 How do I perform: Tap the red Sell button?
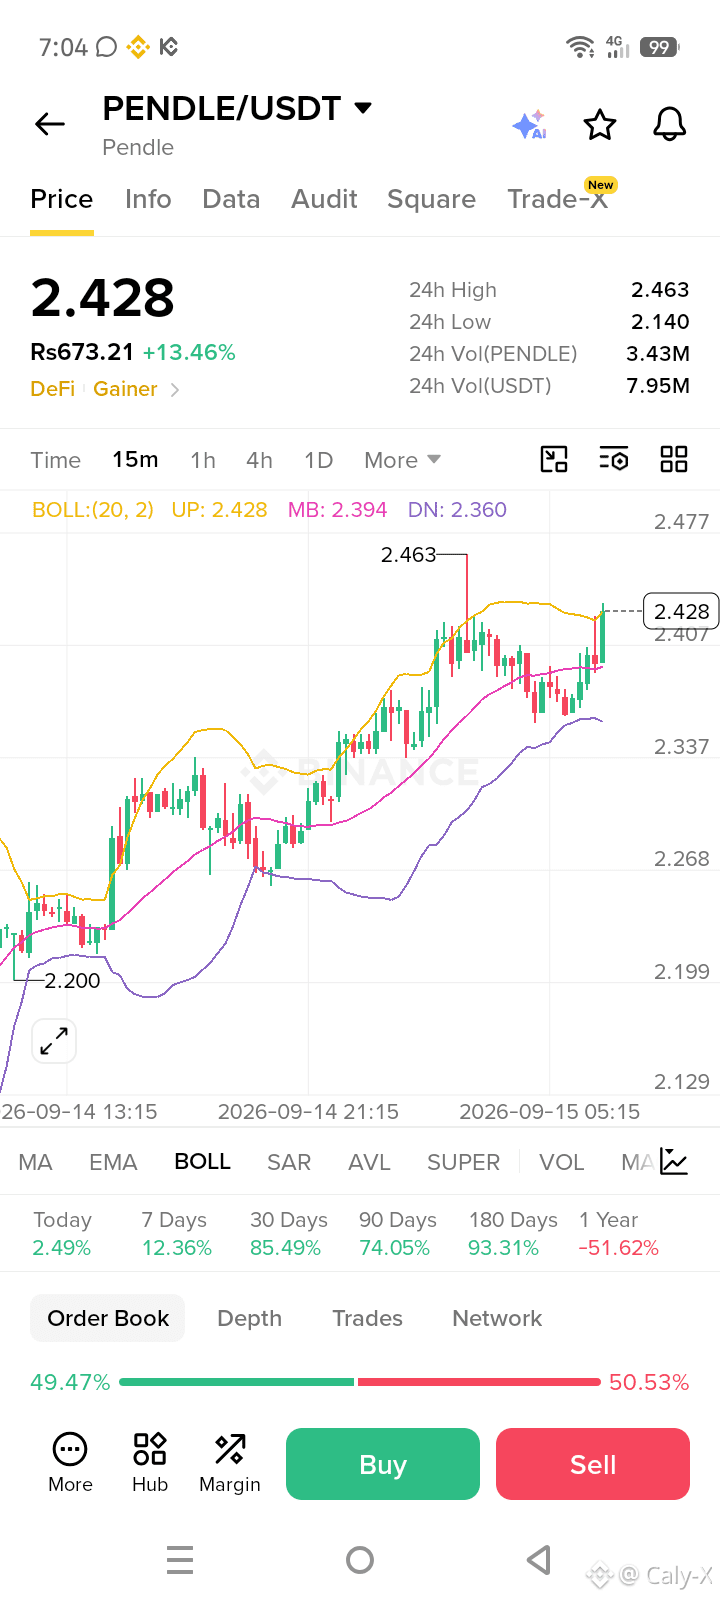(x=593, y=1464)
